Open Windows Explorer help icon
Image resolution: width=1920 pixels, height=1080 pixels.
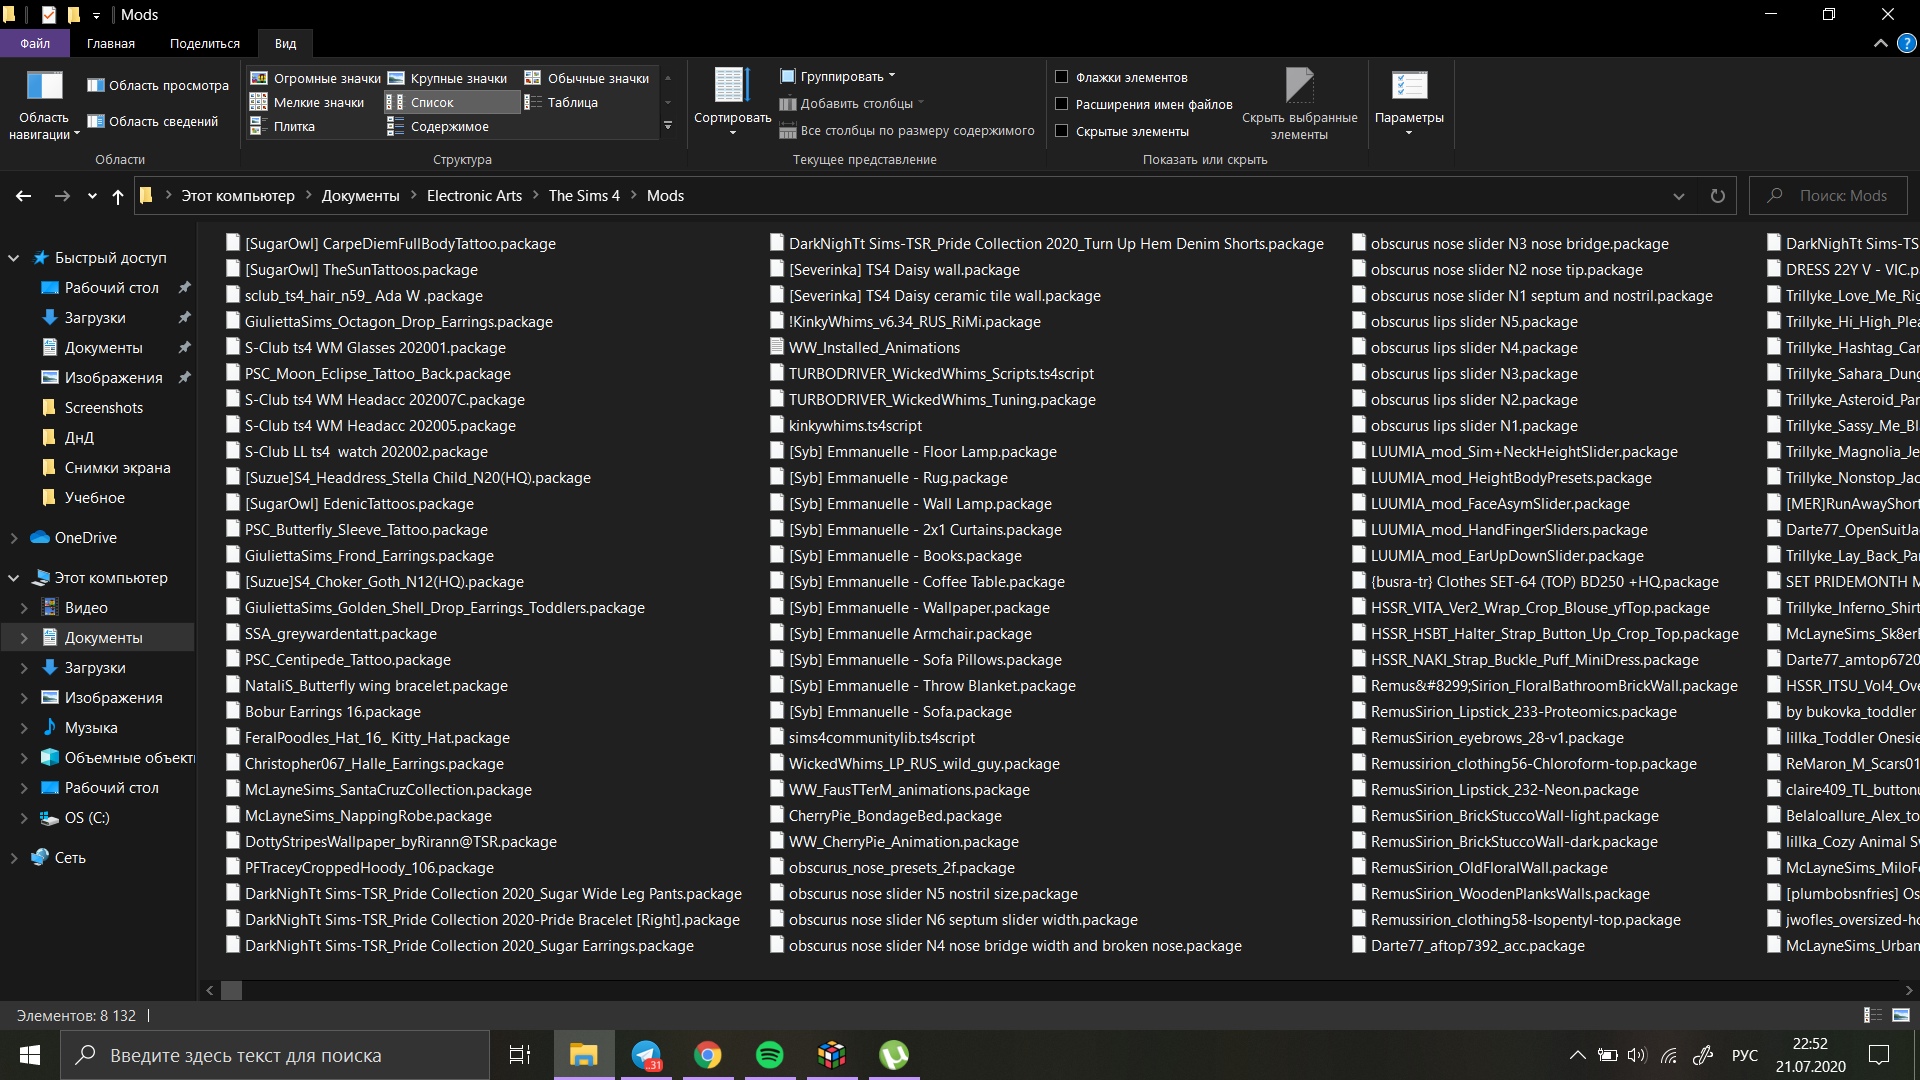[1907, 43]
